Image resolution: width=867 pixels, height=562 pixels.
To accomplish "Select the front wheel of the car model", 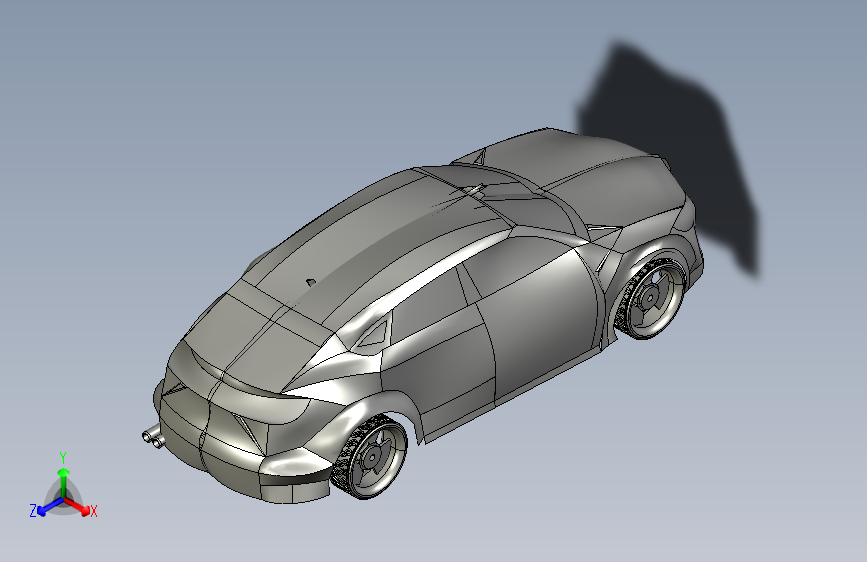I will [x=652, y=299].
